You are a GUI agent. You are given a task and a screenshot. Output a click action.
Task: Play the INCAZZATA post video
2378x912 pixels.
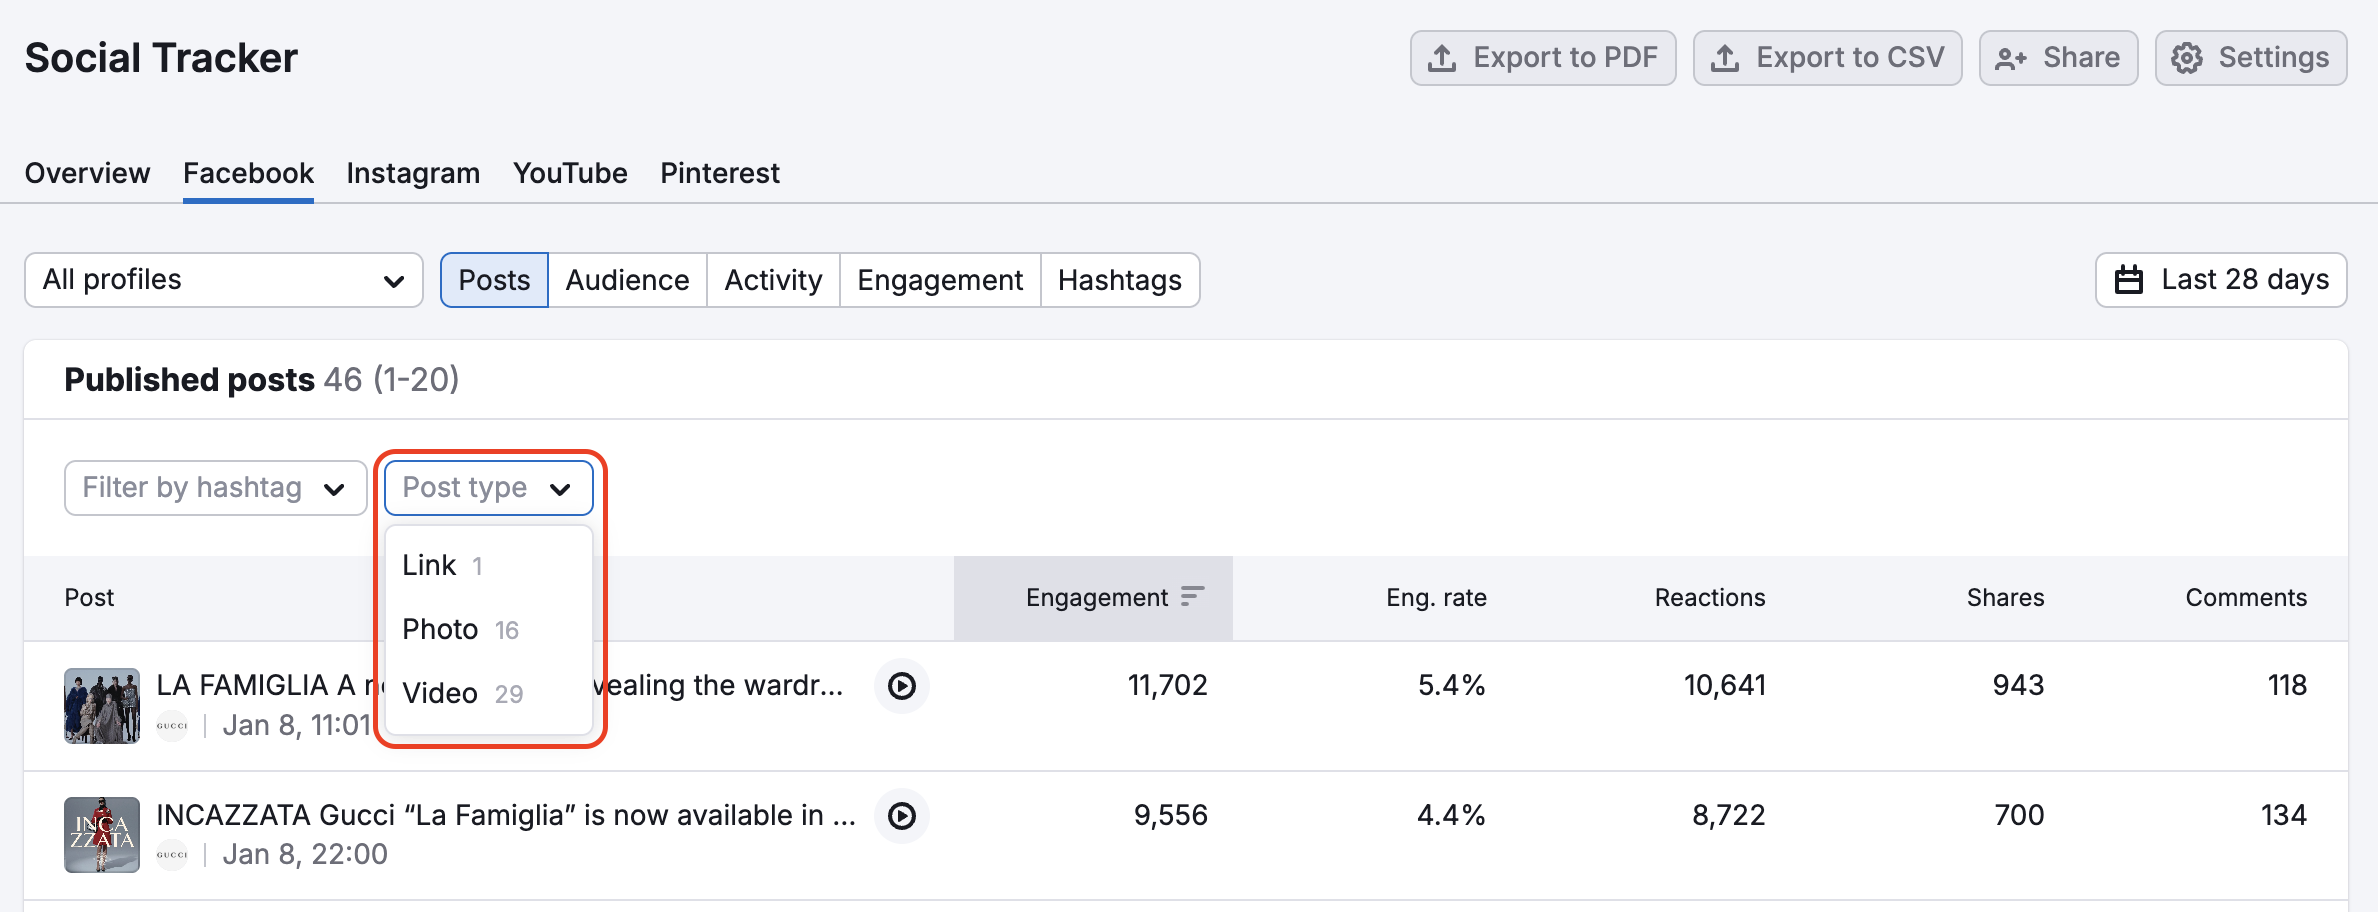[x=901, y=816]
